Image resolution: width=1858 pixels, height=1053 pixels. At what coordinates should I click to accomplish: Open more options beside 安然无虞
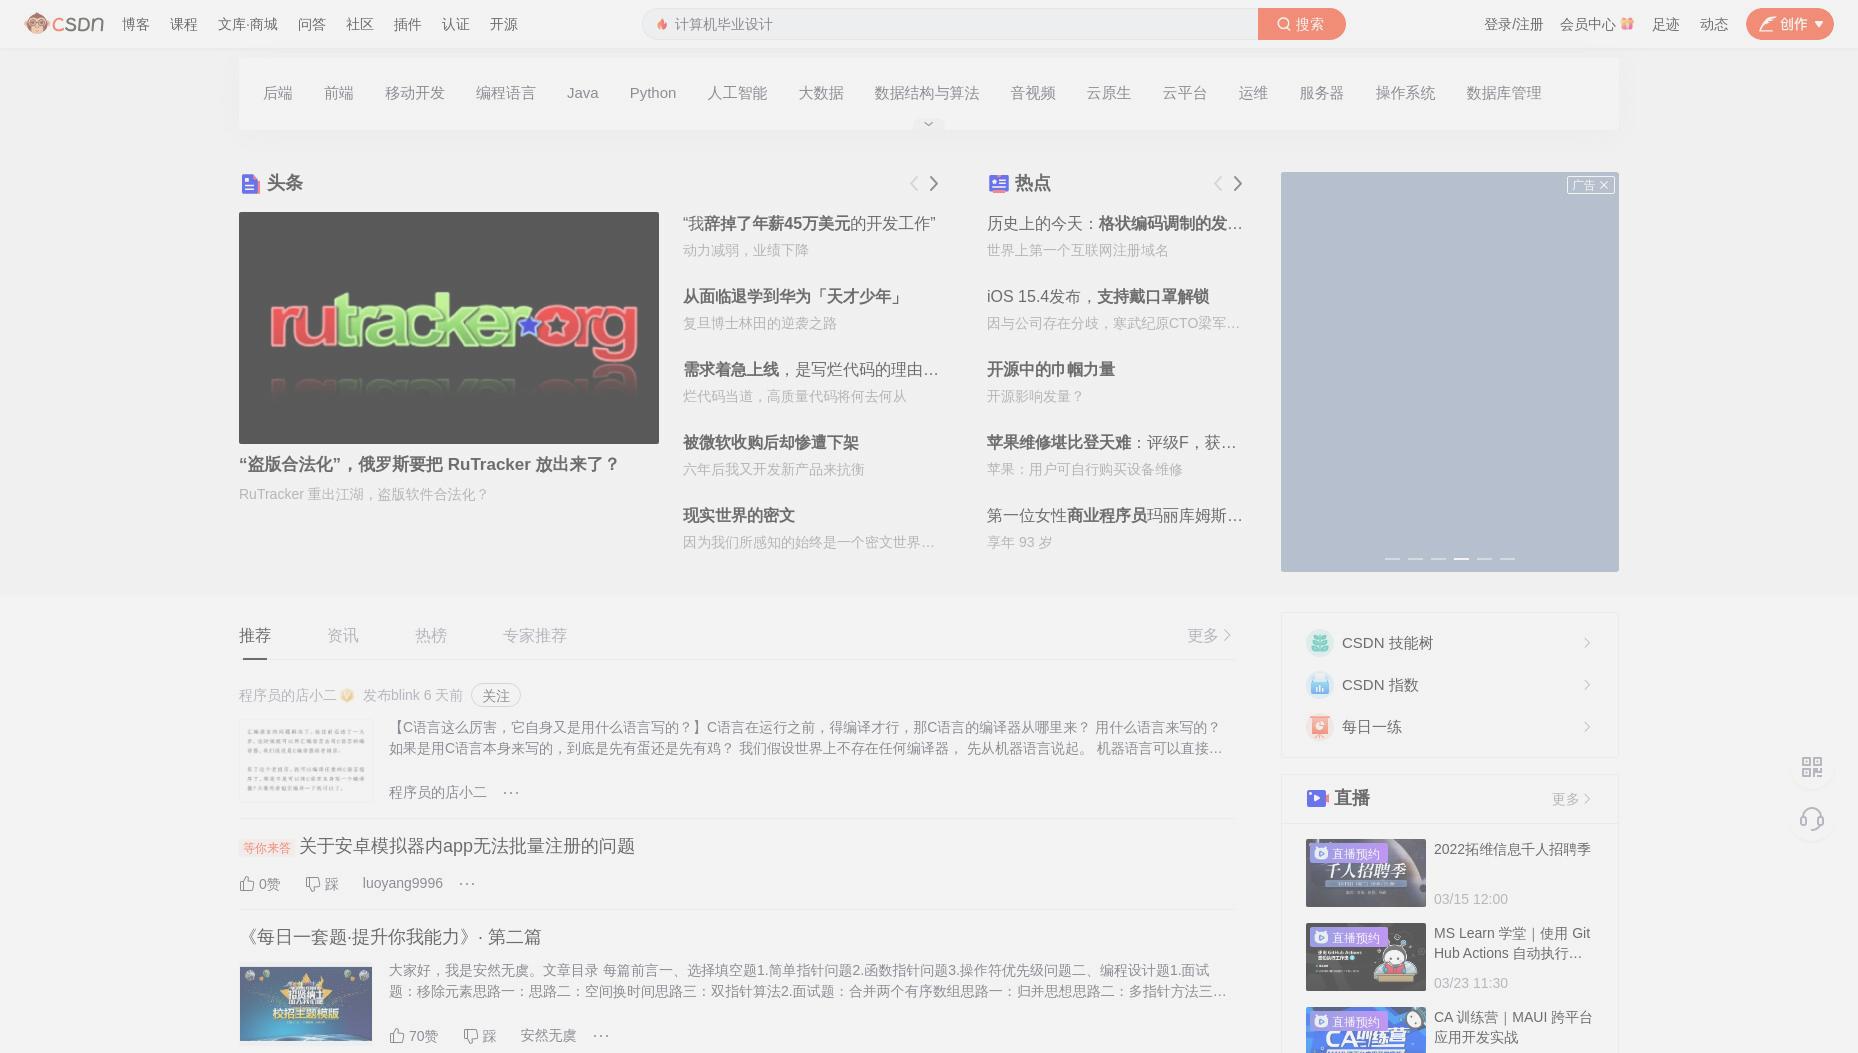(x=601, y=1035)
